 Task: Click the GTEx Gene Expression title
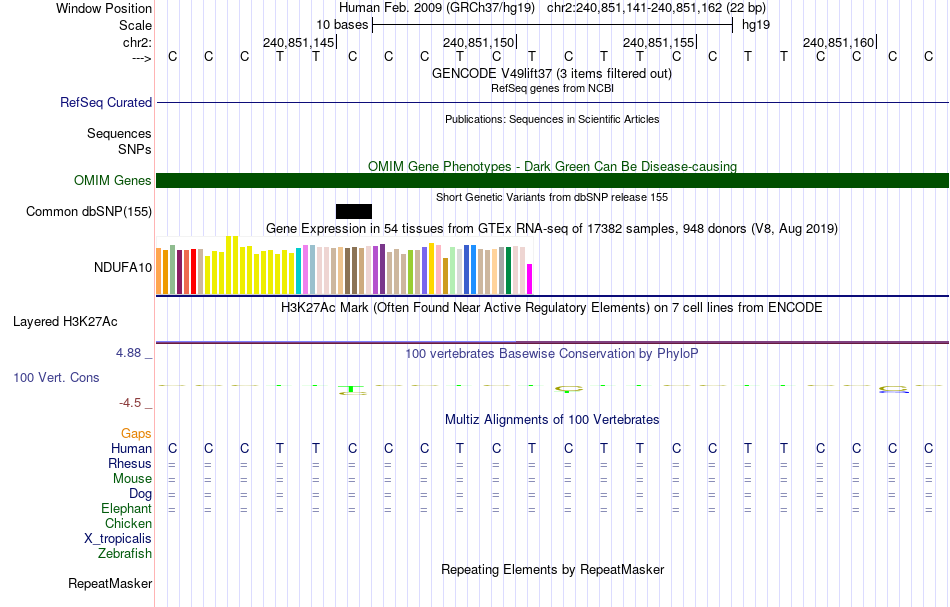[x=552, y=229]
